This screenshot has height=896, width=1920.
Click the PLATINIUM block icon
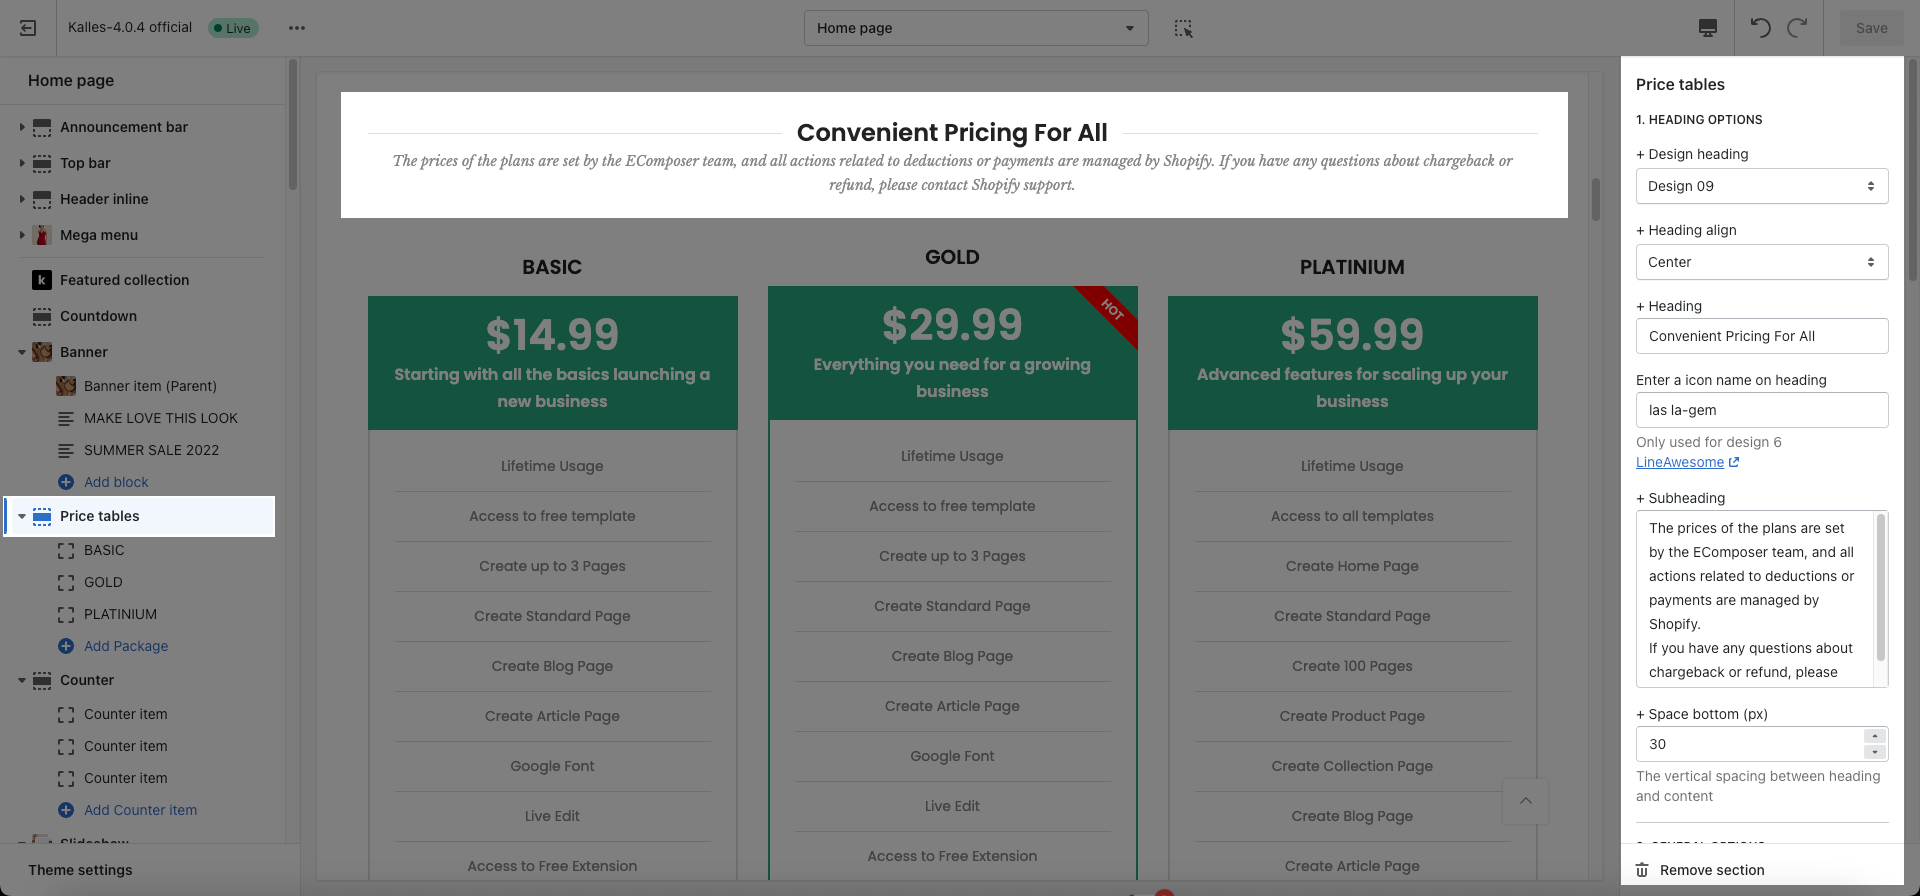pos(66,614)
